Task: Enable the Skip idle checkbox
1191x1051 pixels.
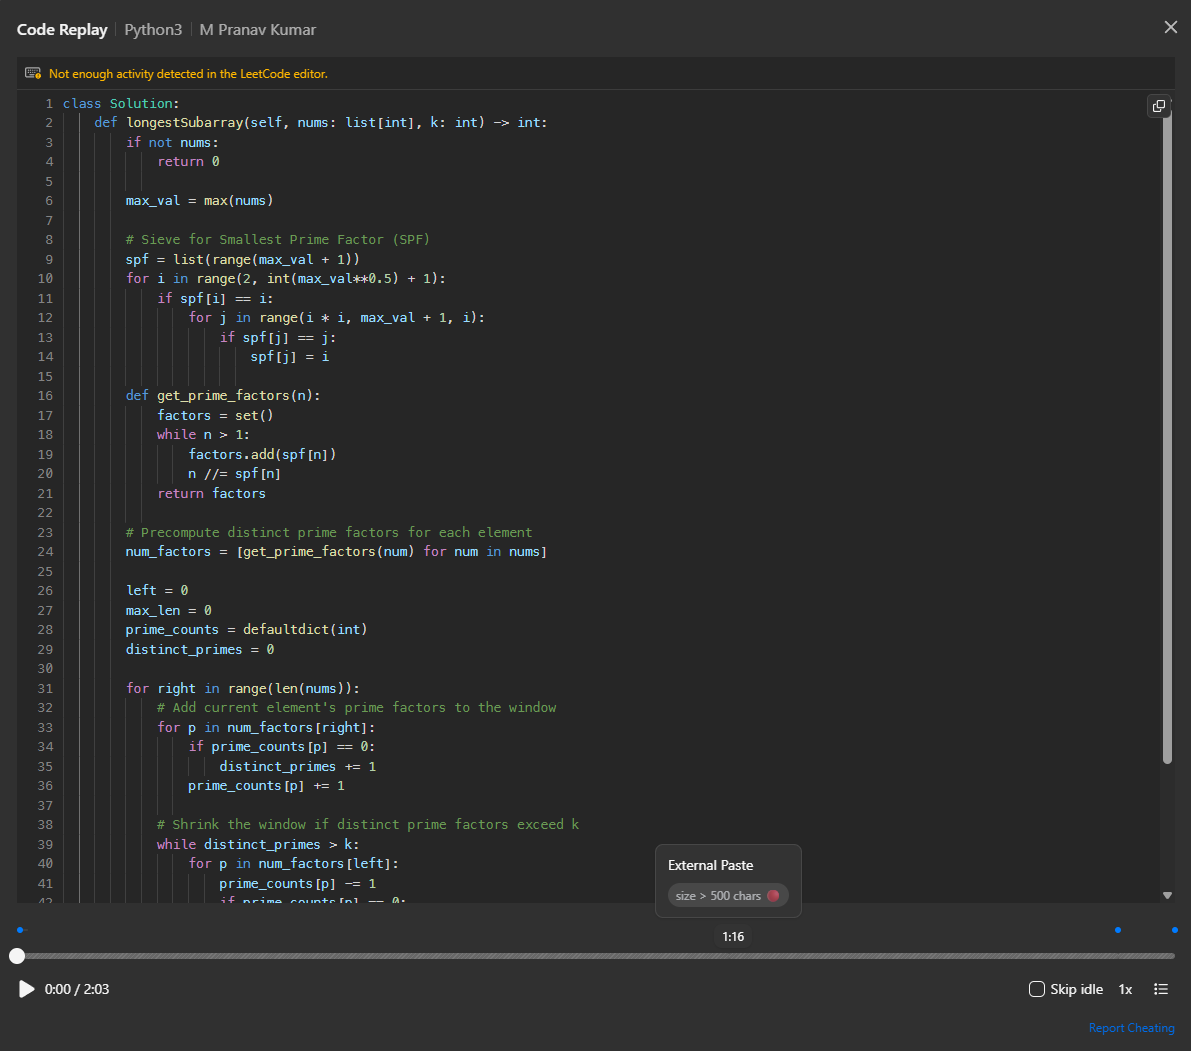Action: tap(1037, 989)
